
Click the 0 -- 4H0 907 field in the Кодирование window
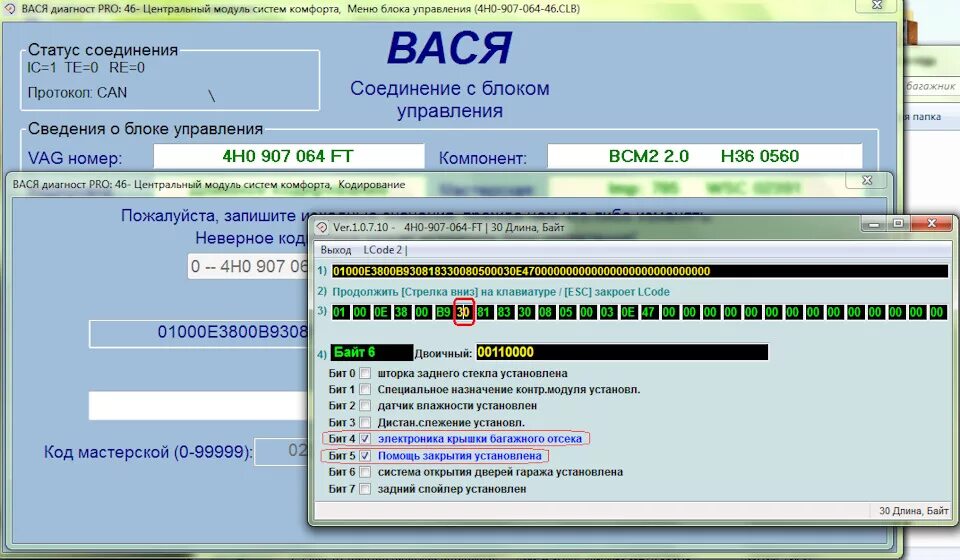[x=249, y=267]
